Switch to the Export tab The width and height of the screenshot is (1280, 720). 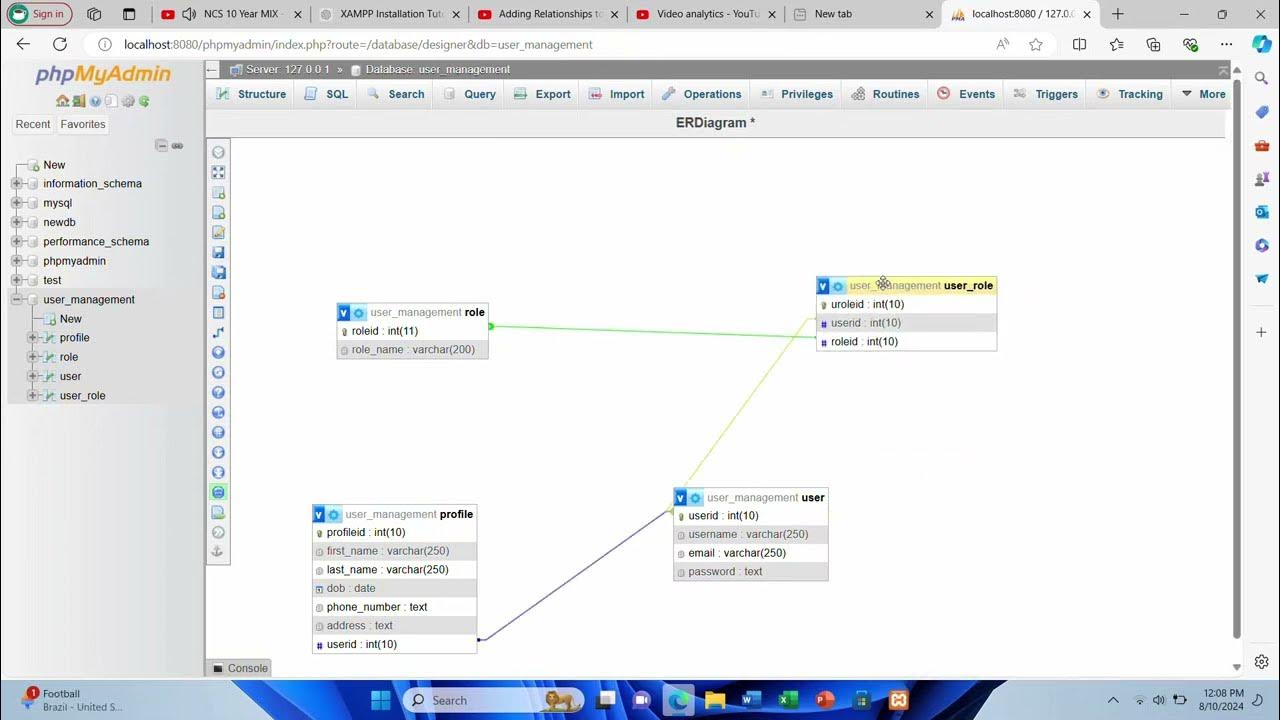click(541, 94)
